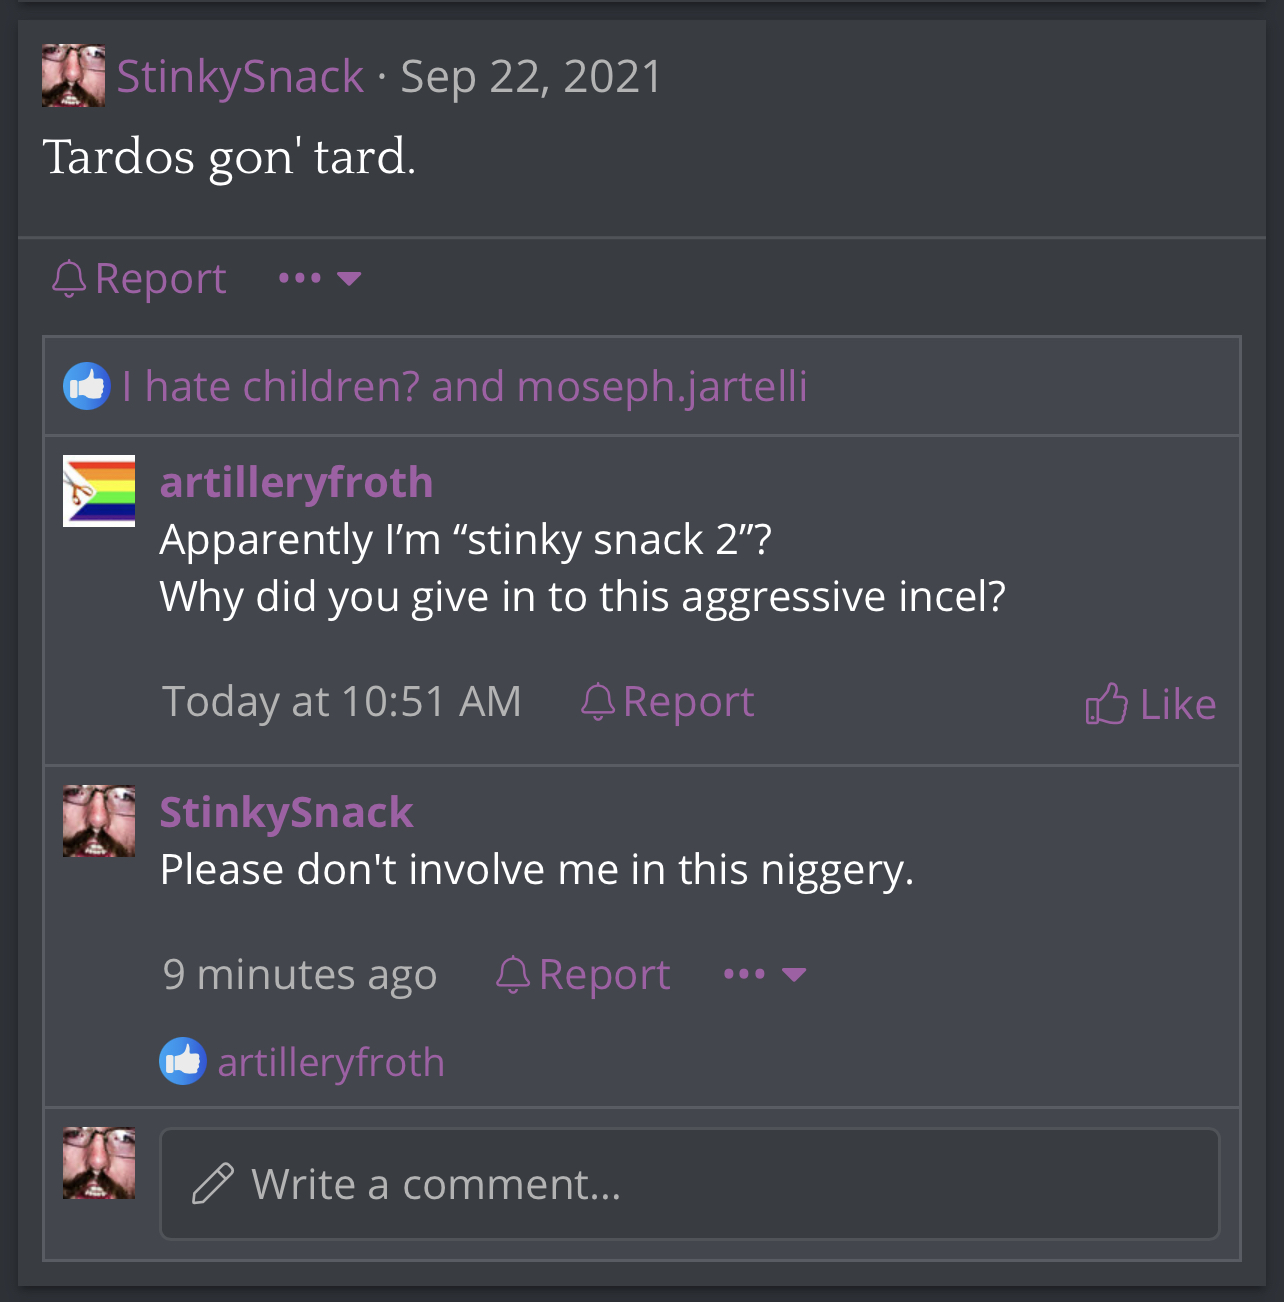Expand the three-dots menu on StinkySnack's reply

click(x=765, y=974)
